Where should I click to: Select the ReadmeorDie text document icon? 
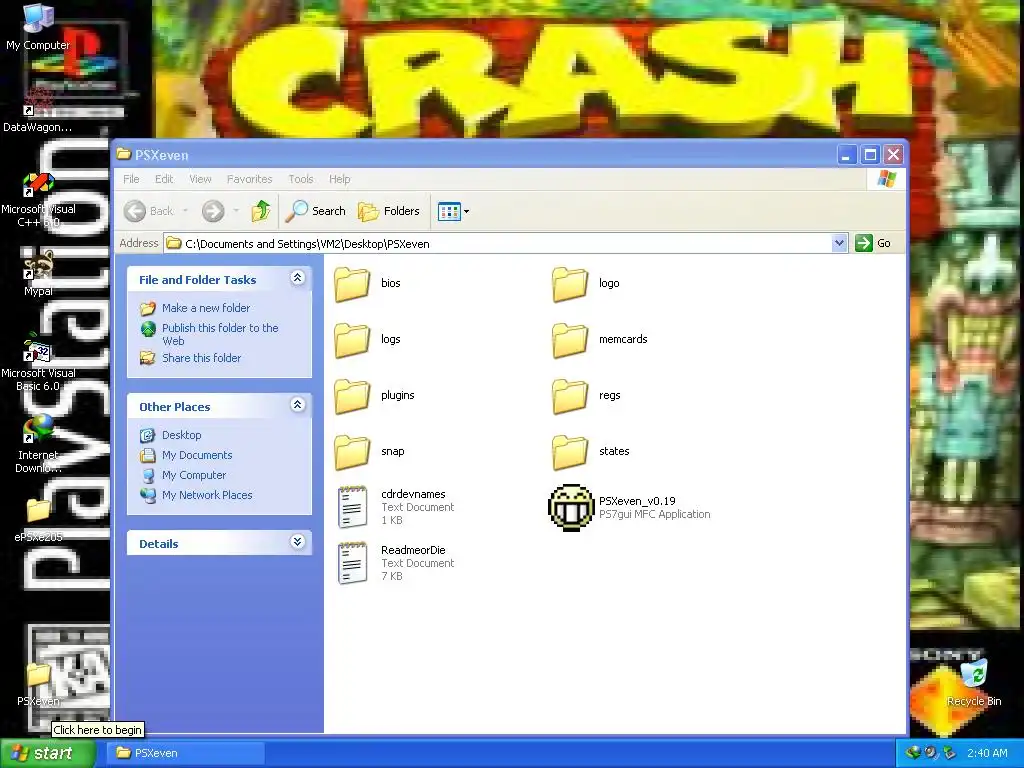[353, 562]
